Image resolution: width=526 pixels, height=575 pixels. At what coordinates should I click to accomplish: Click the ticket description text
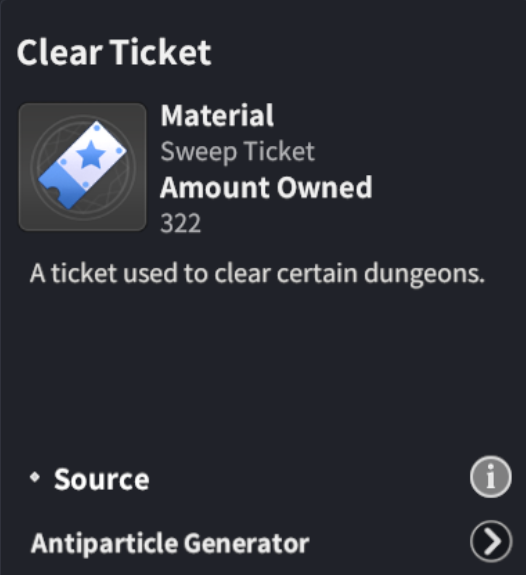pos(257,274)
